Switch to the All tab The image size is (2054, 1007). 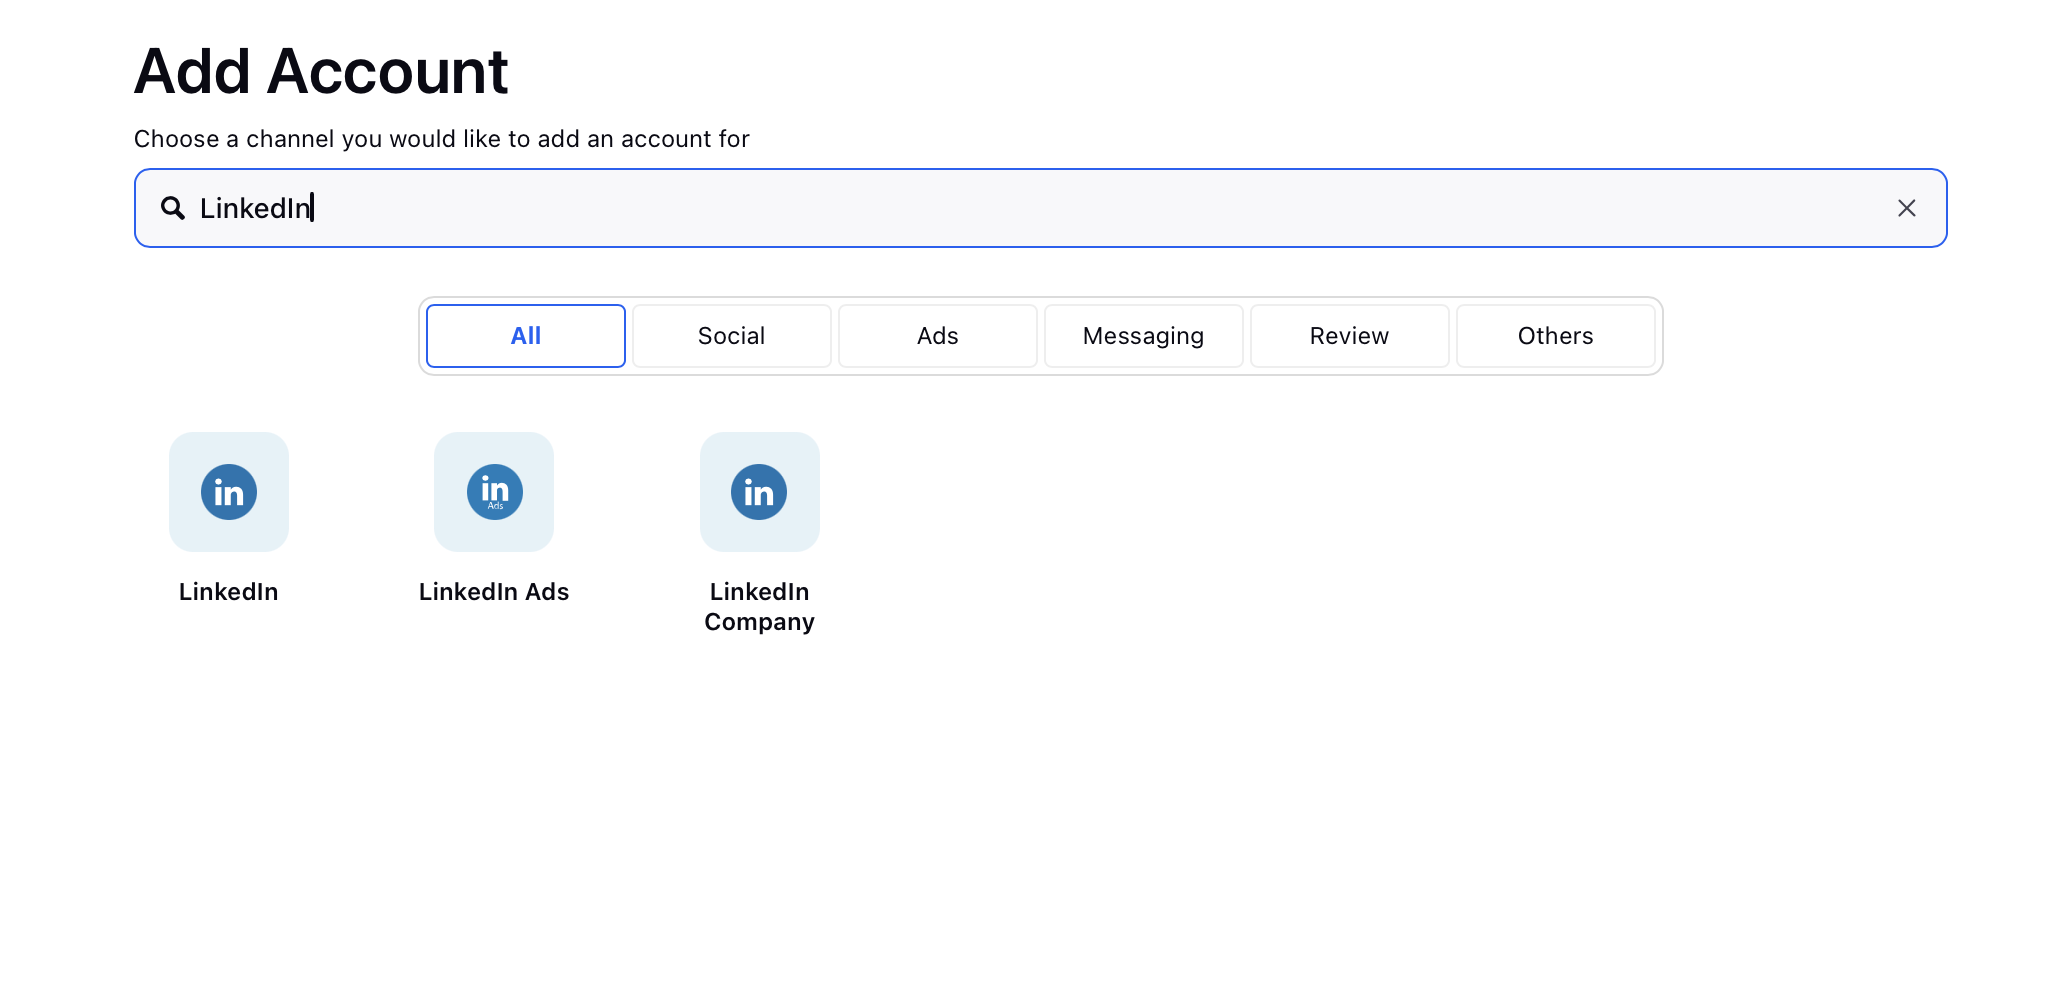[526, 336]
